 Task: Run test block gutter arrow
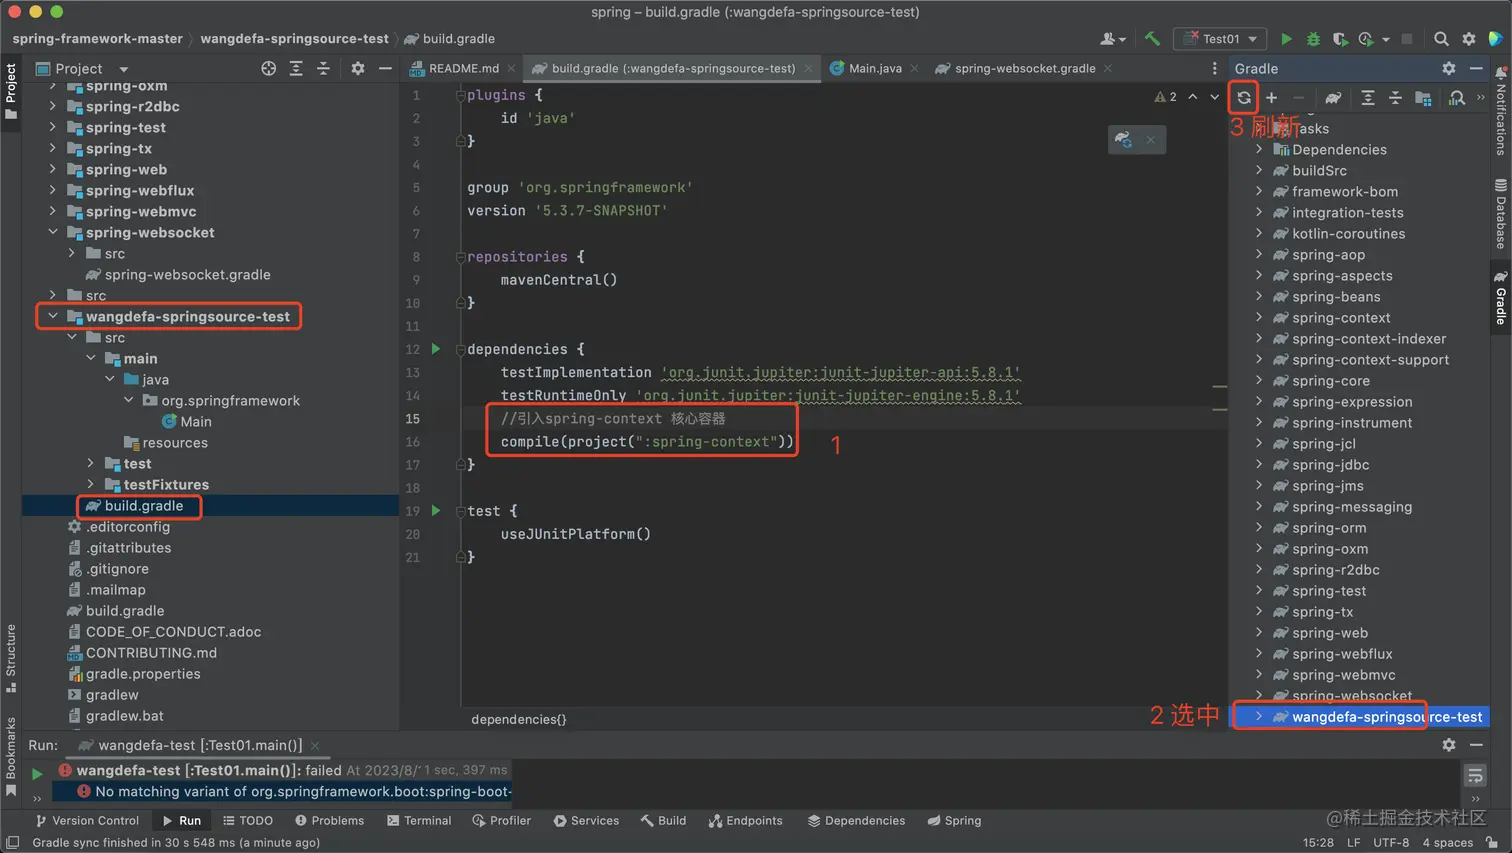tap(436, 510)
